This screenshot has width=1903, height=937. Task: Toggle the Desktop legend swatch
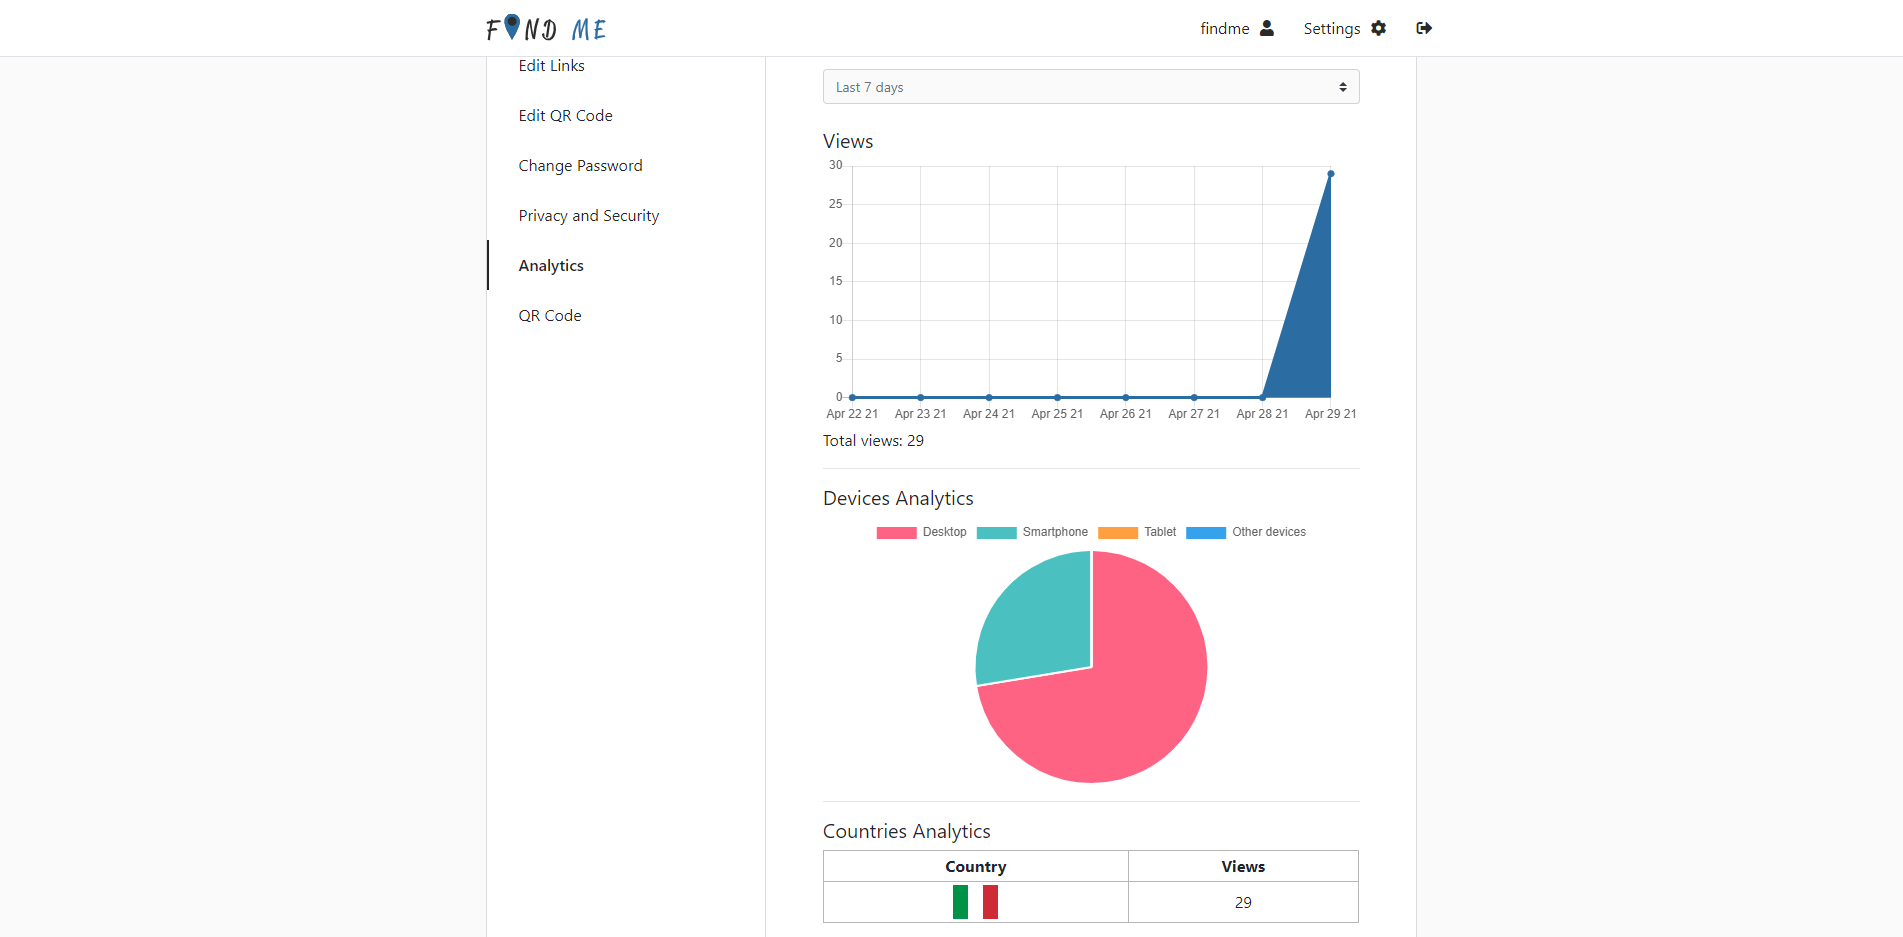[x=896, y=532]
